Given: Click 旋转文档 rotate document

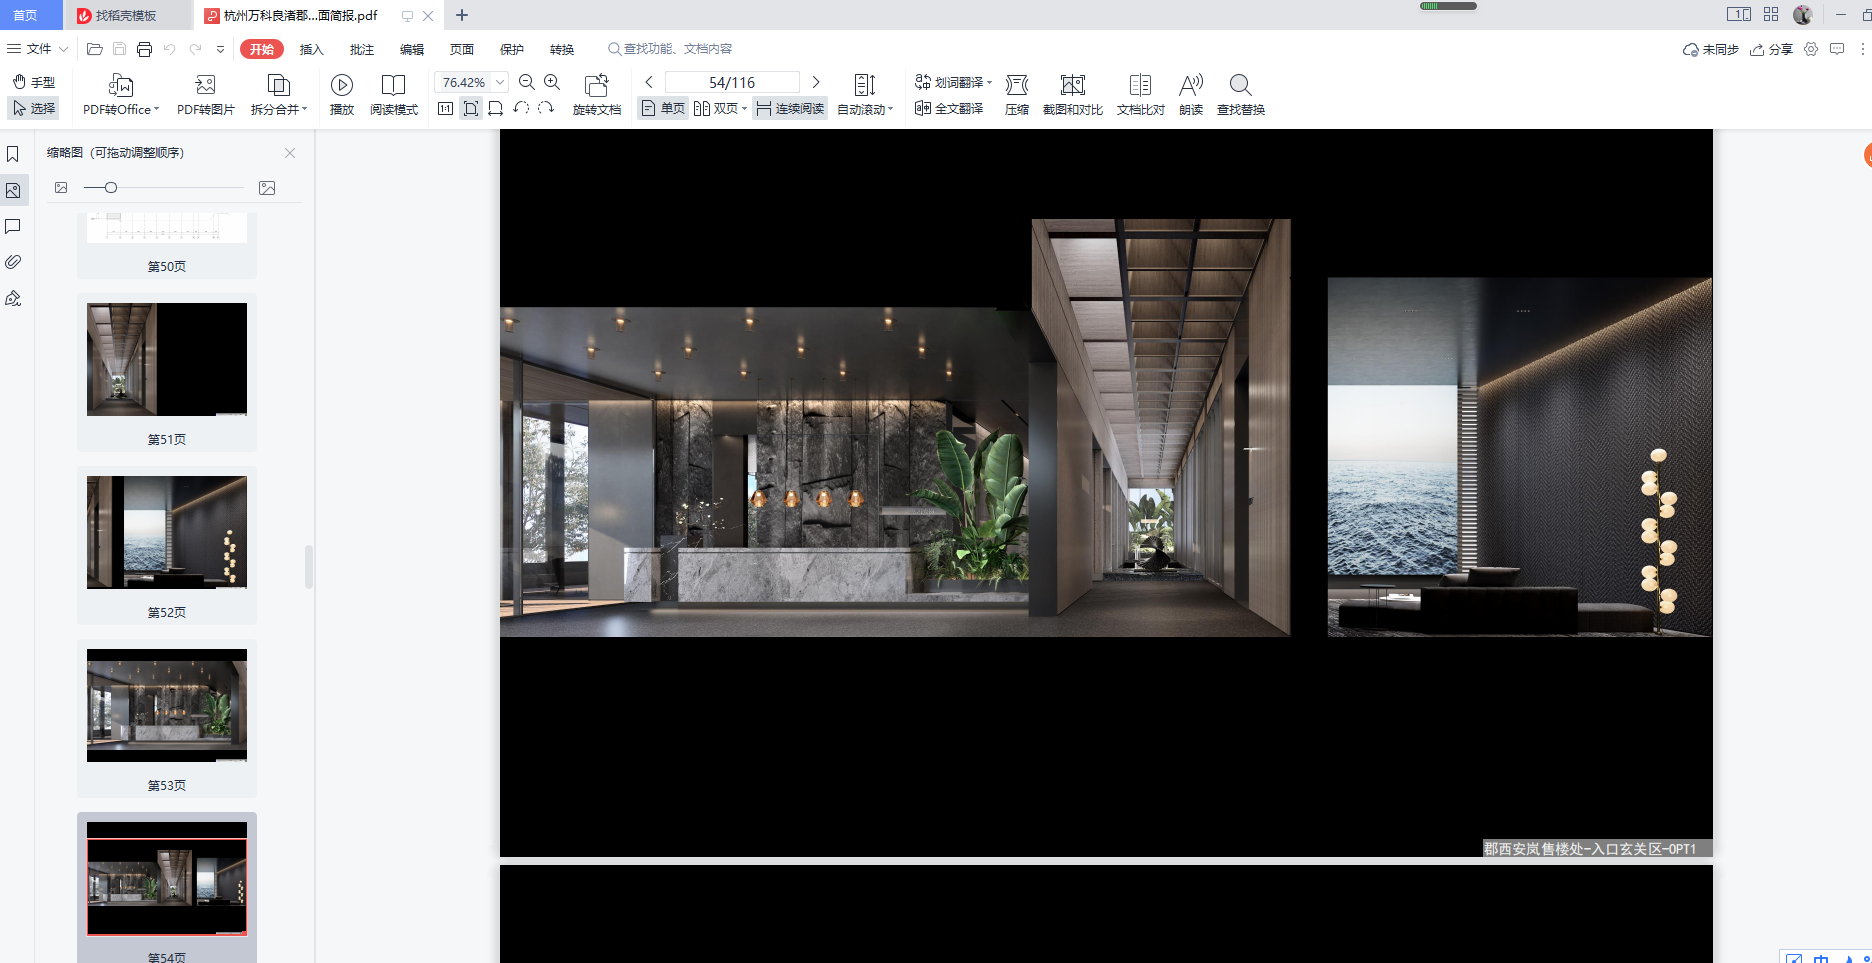Looking at the screenshot, I should click(597, 96).
